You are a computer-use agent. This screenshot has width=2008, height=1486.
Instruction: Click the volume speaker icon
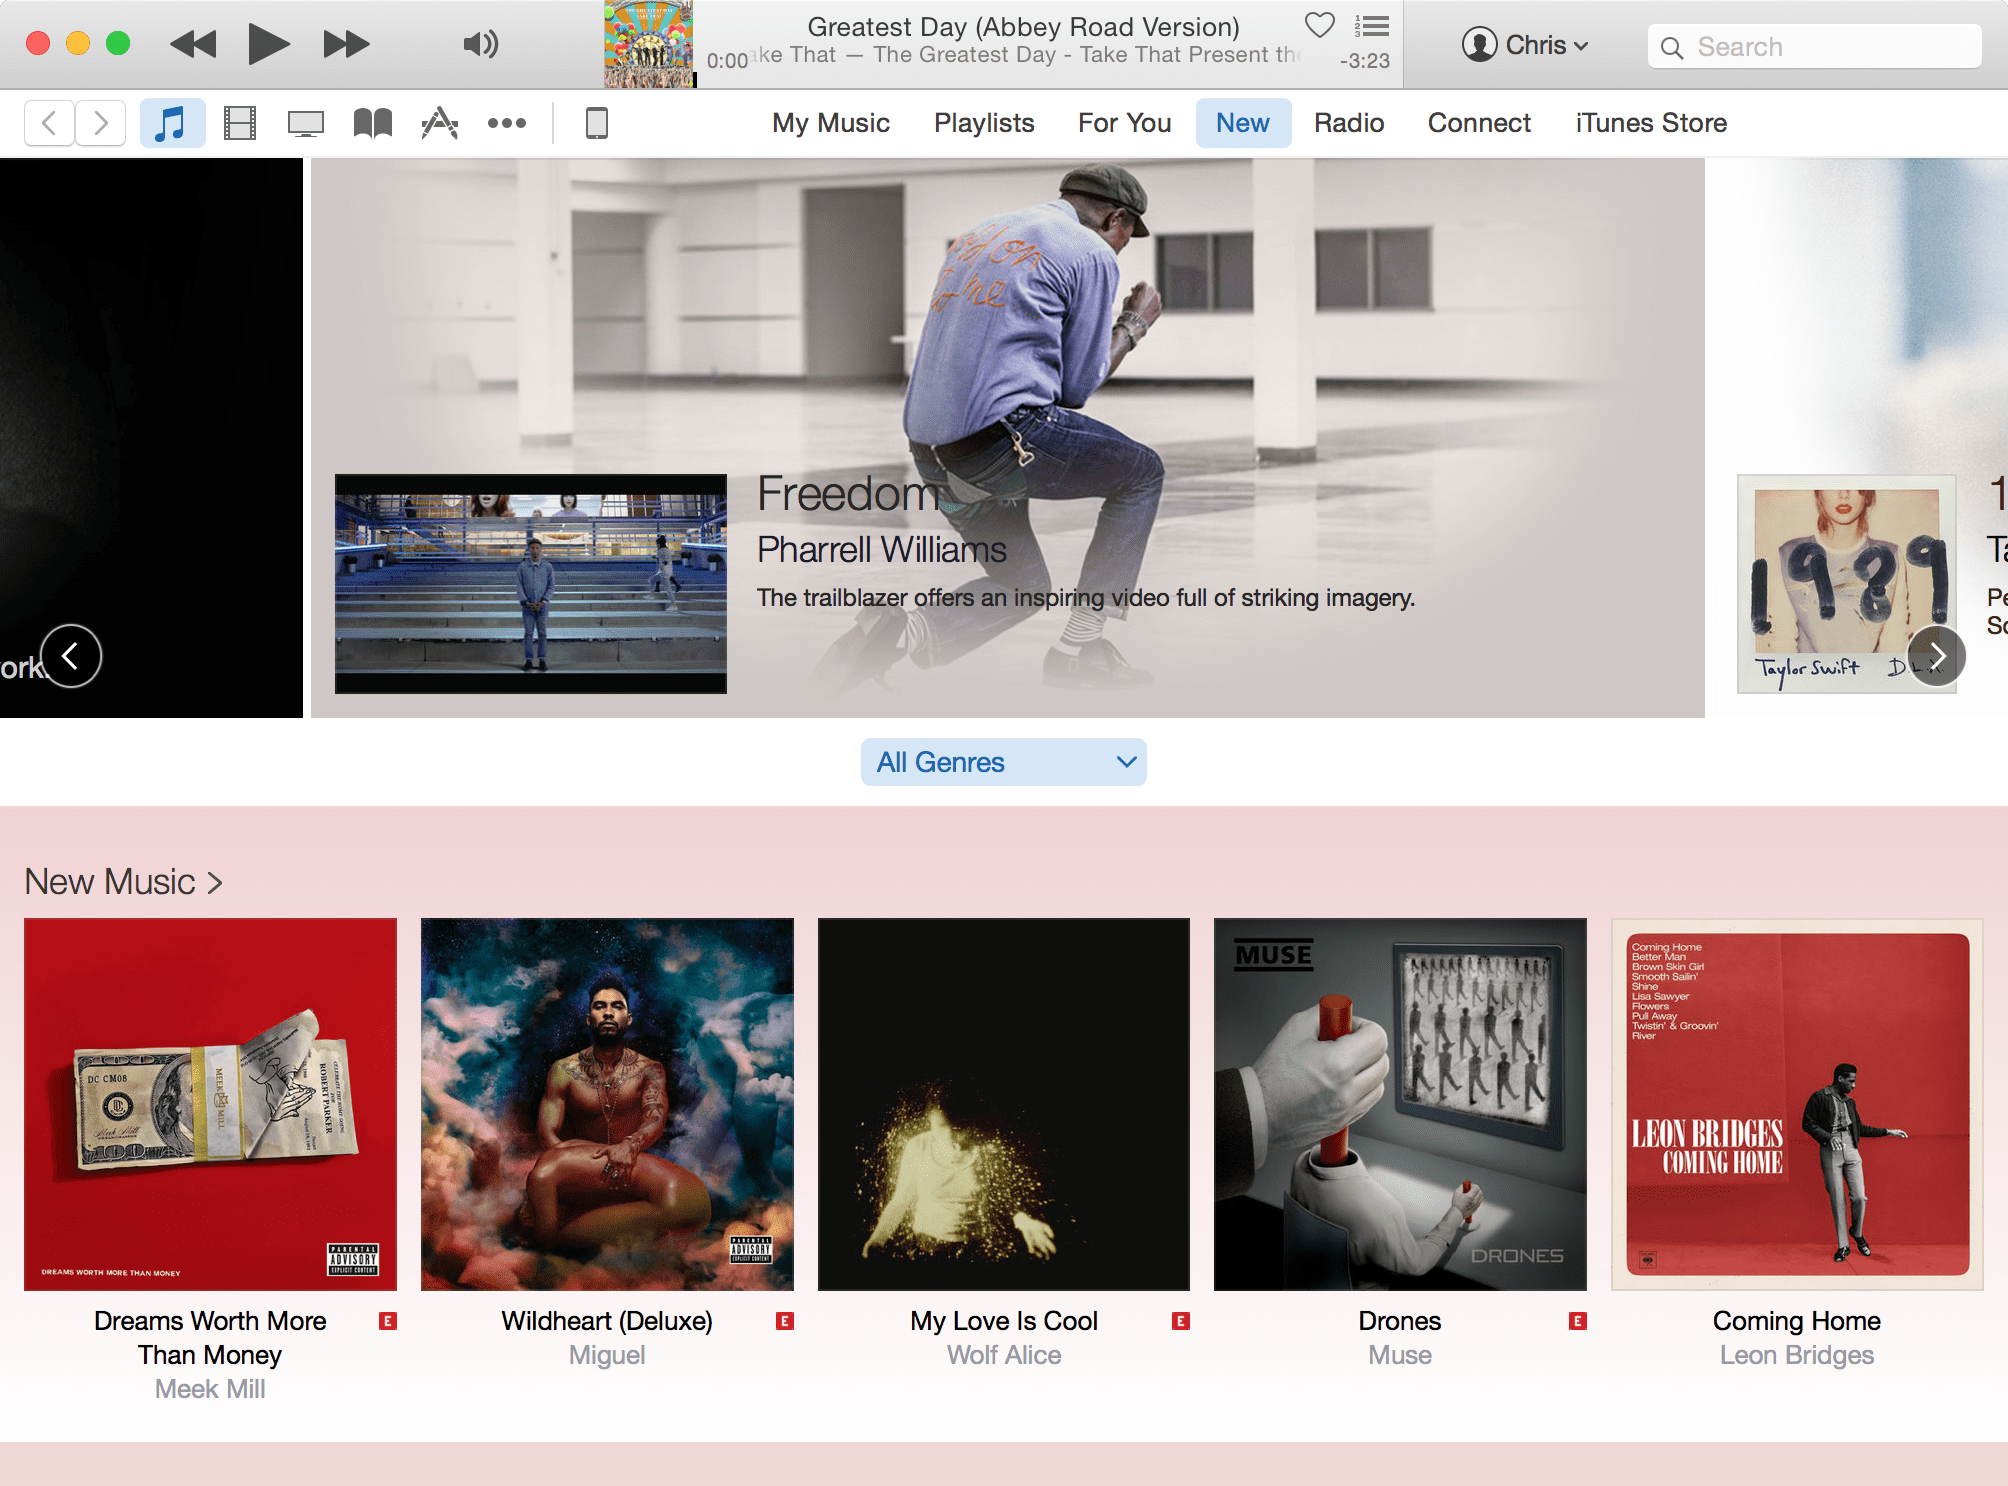(x=480, y=44)
